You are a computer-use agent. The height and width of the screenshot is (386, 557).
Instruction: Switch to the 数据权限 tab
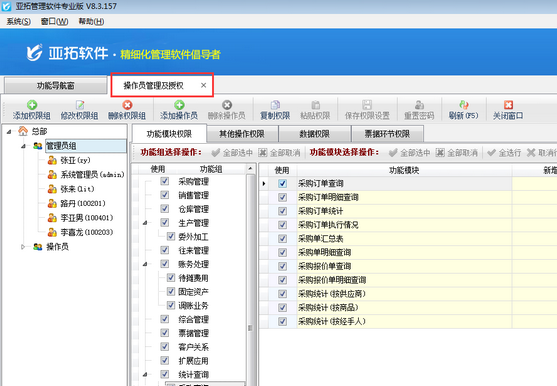point(315,134)
